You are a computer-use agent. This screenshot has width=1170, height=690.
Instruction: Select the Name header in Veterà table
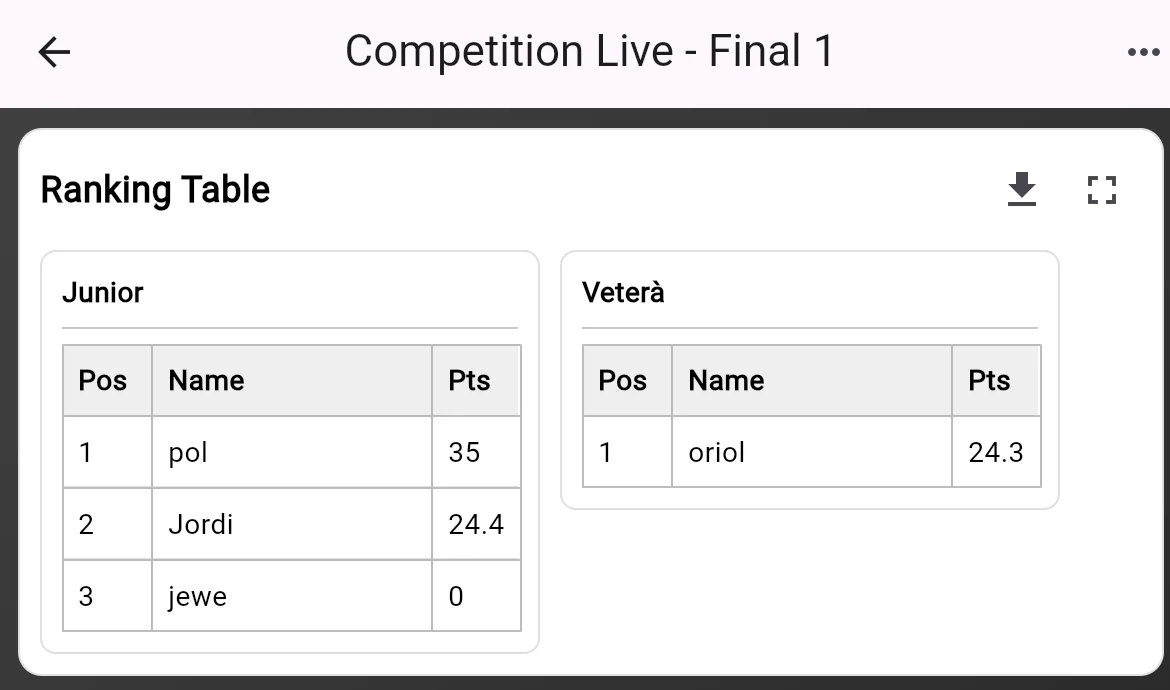726,380
